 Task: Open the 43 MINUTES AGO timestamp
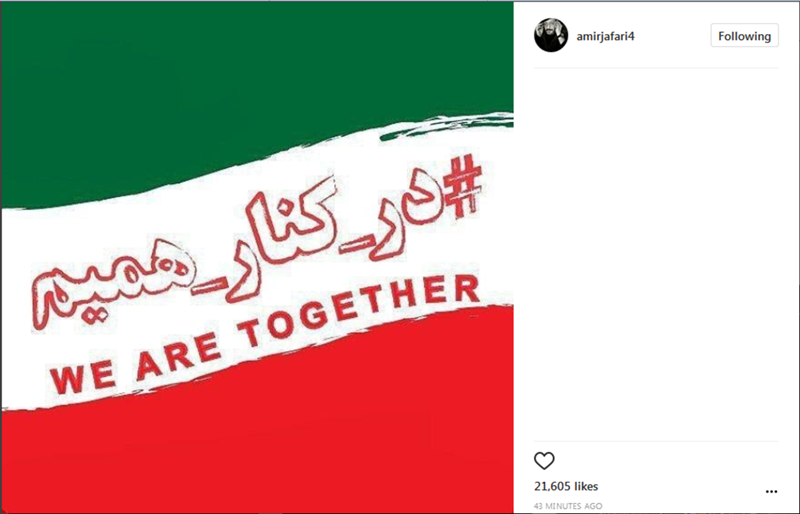(568, 506)
